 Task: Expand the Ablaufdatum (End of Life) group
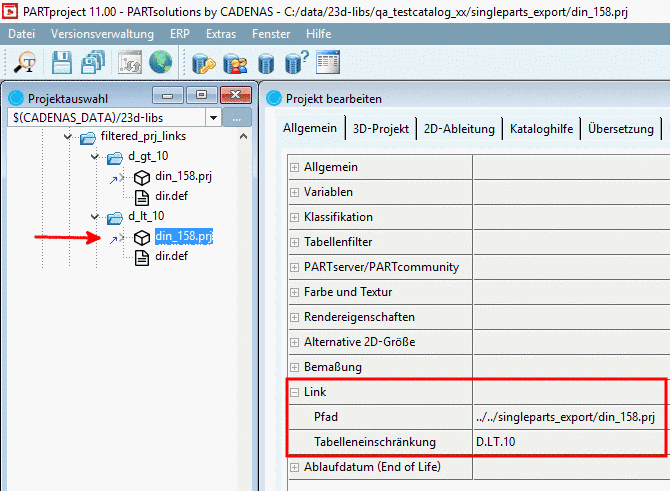tap(294, 467)
